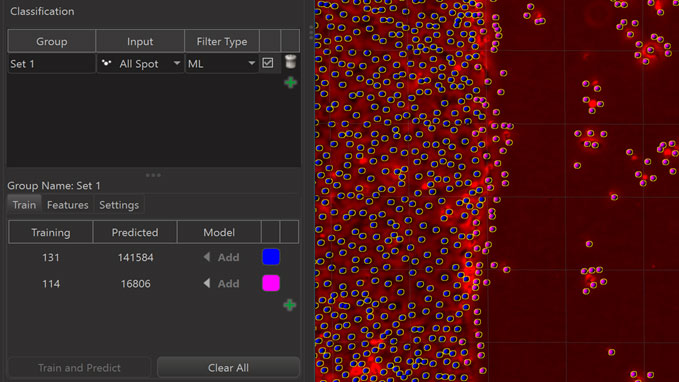The height and width of the screenshot is (382, 679).
Task: Click the three-dot panel splitter handle
Action: coord(153,175)
